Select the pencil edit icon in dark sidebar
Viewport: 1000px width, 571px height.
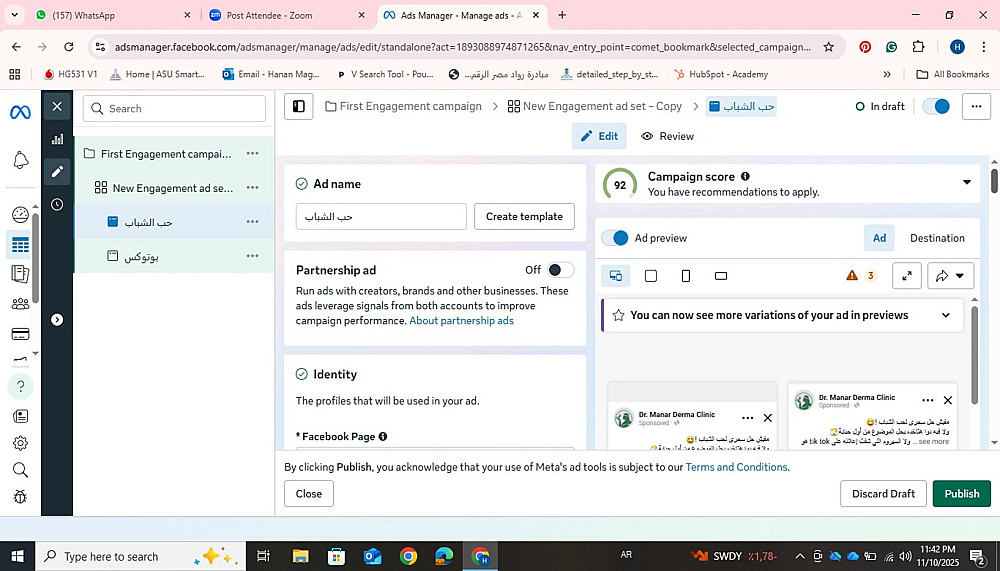point(57,171)
